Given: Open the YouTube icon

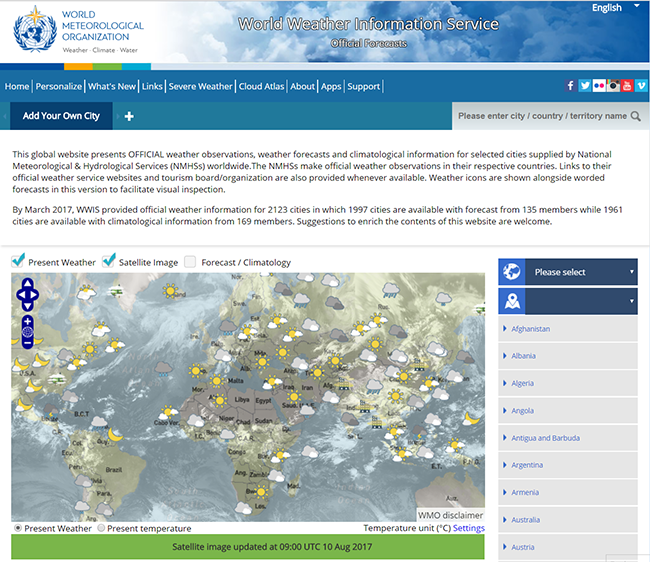Looking at the screenshot, I should click(x=627, y=86).
